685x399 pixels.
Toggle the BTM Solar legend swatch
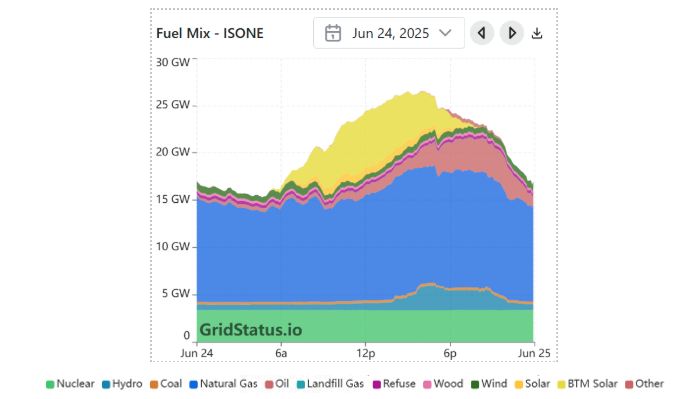point(561,385)
